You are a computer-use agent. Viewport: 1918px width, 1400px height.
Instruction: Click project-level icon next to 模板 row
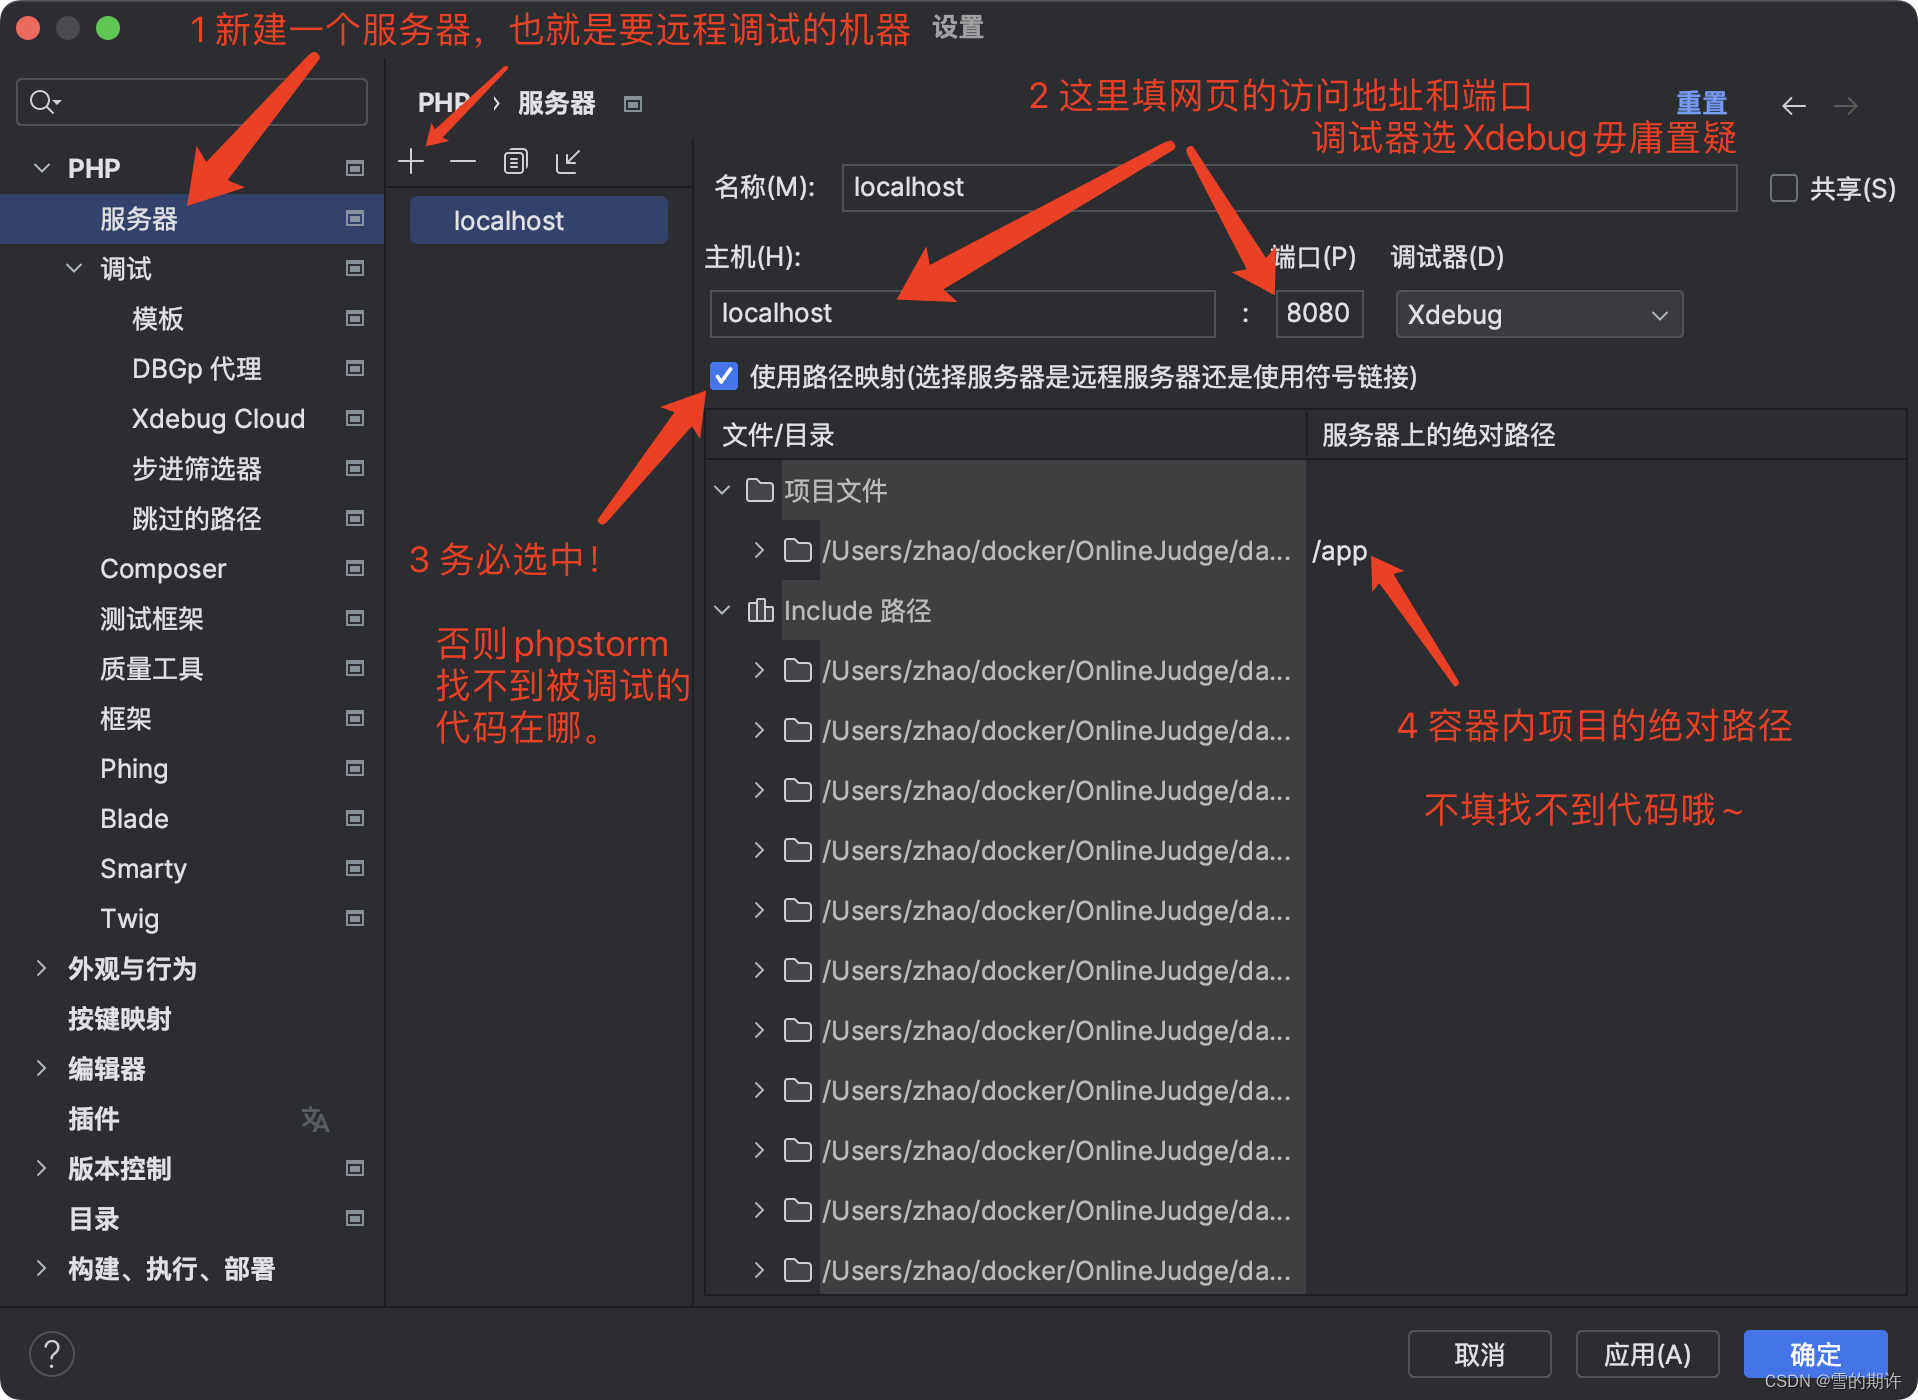tap(354, 318)
